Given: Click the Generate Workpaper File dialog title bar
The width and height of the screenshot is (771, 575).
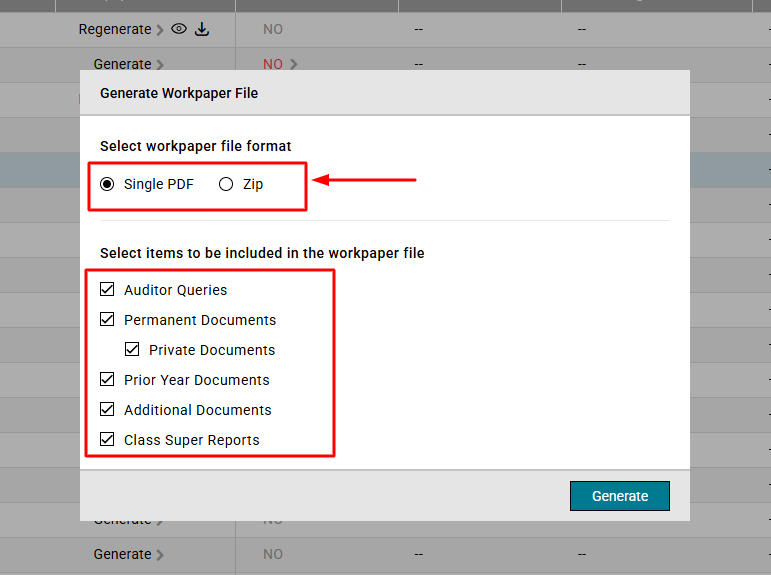Looking at the screenshot, I should (384, 93).
